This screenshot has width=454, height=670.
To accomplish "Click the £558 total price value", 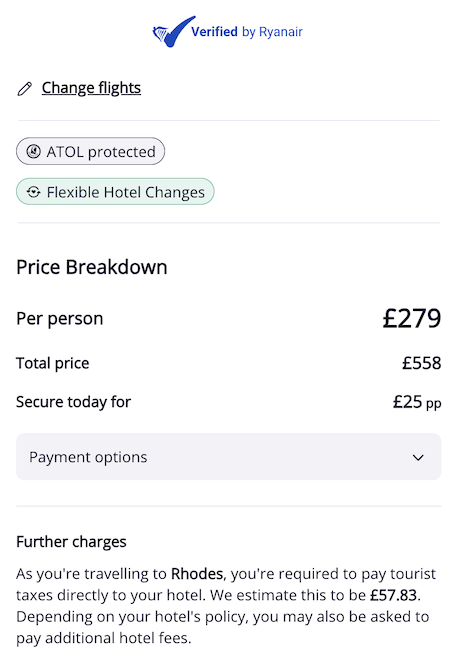I will pos(421,363).
